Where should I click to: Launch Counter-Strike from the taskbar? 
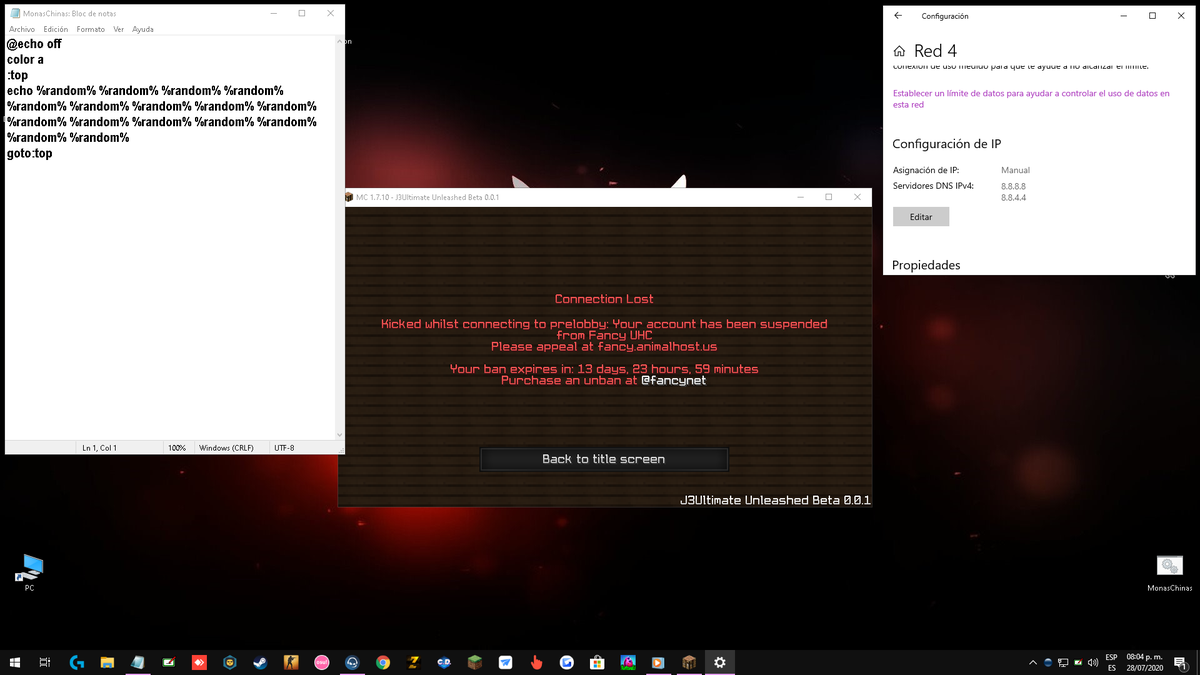[291, 662]
